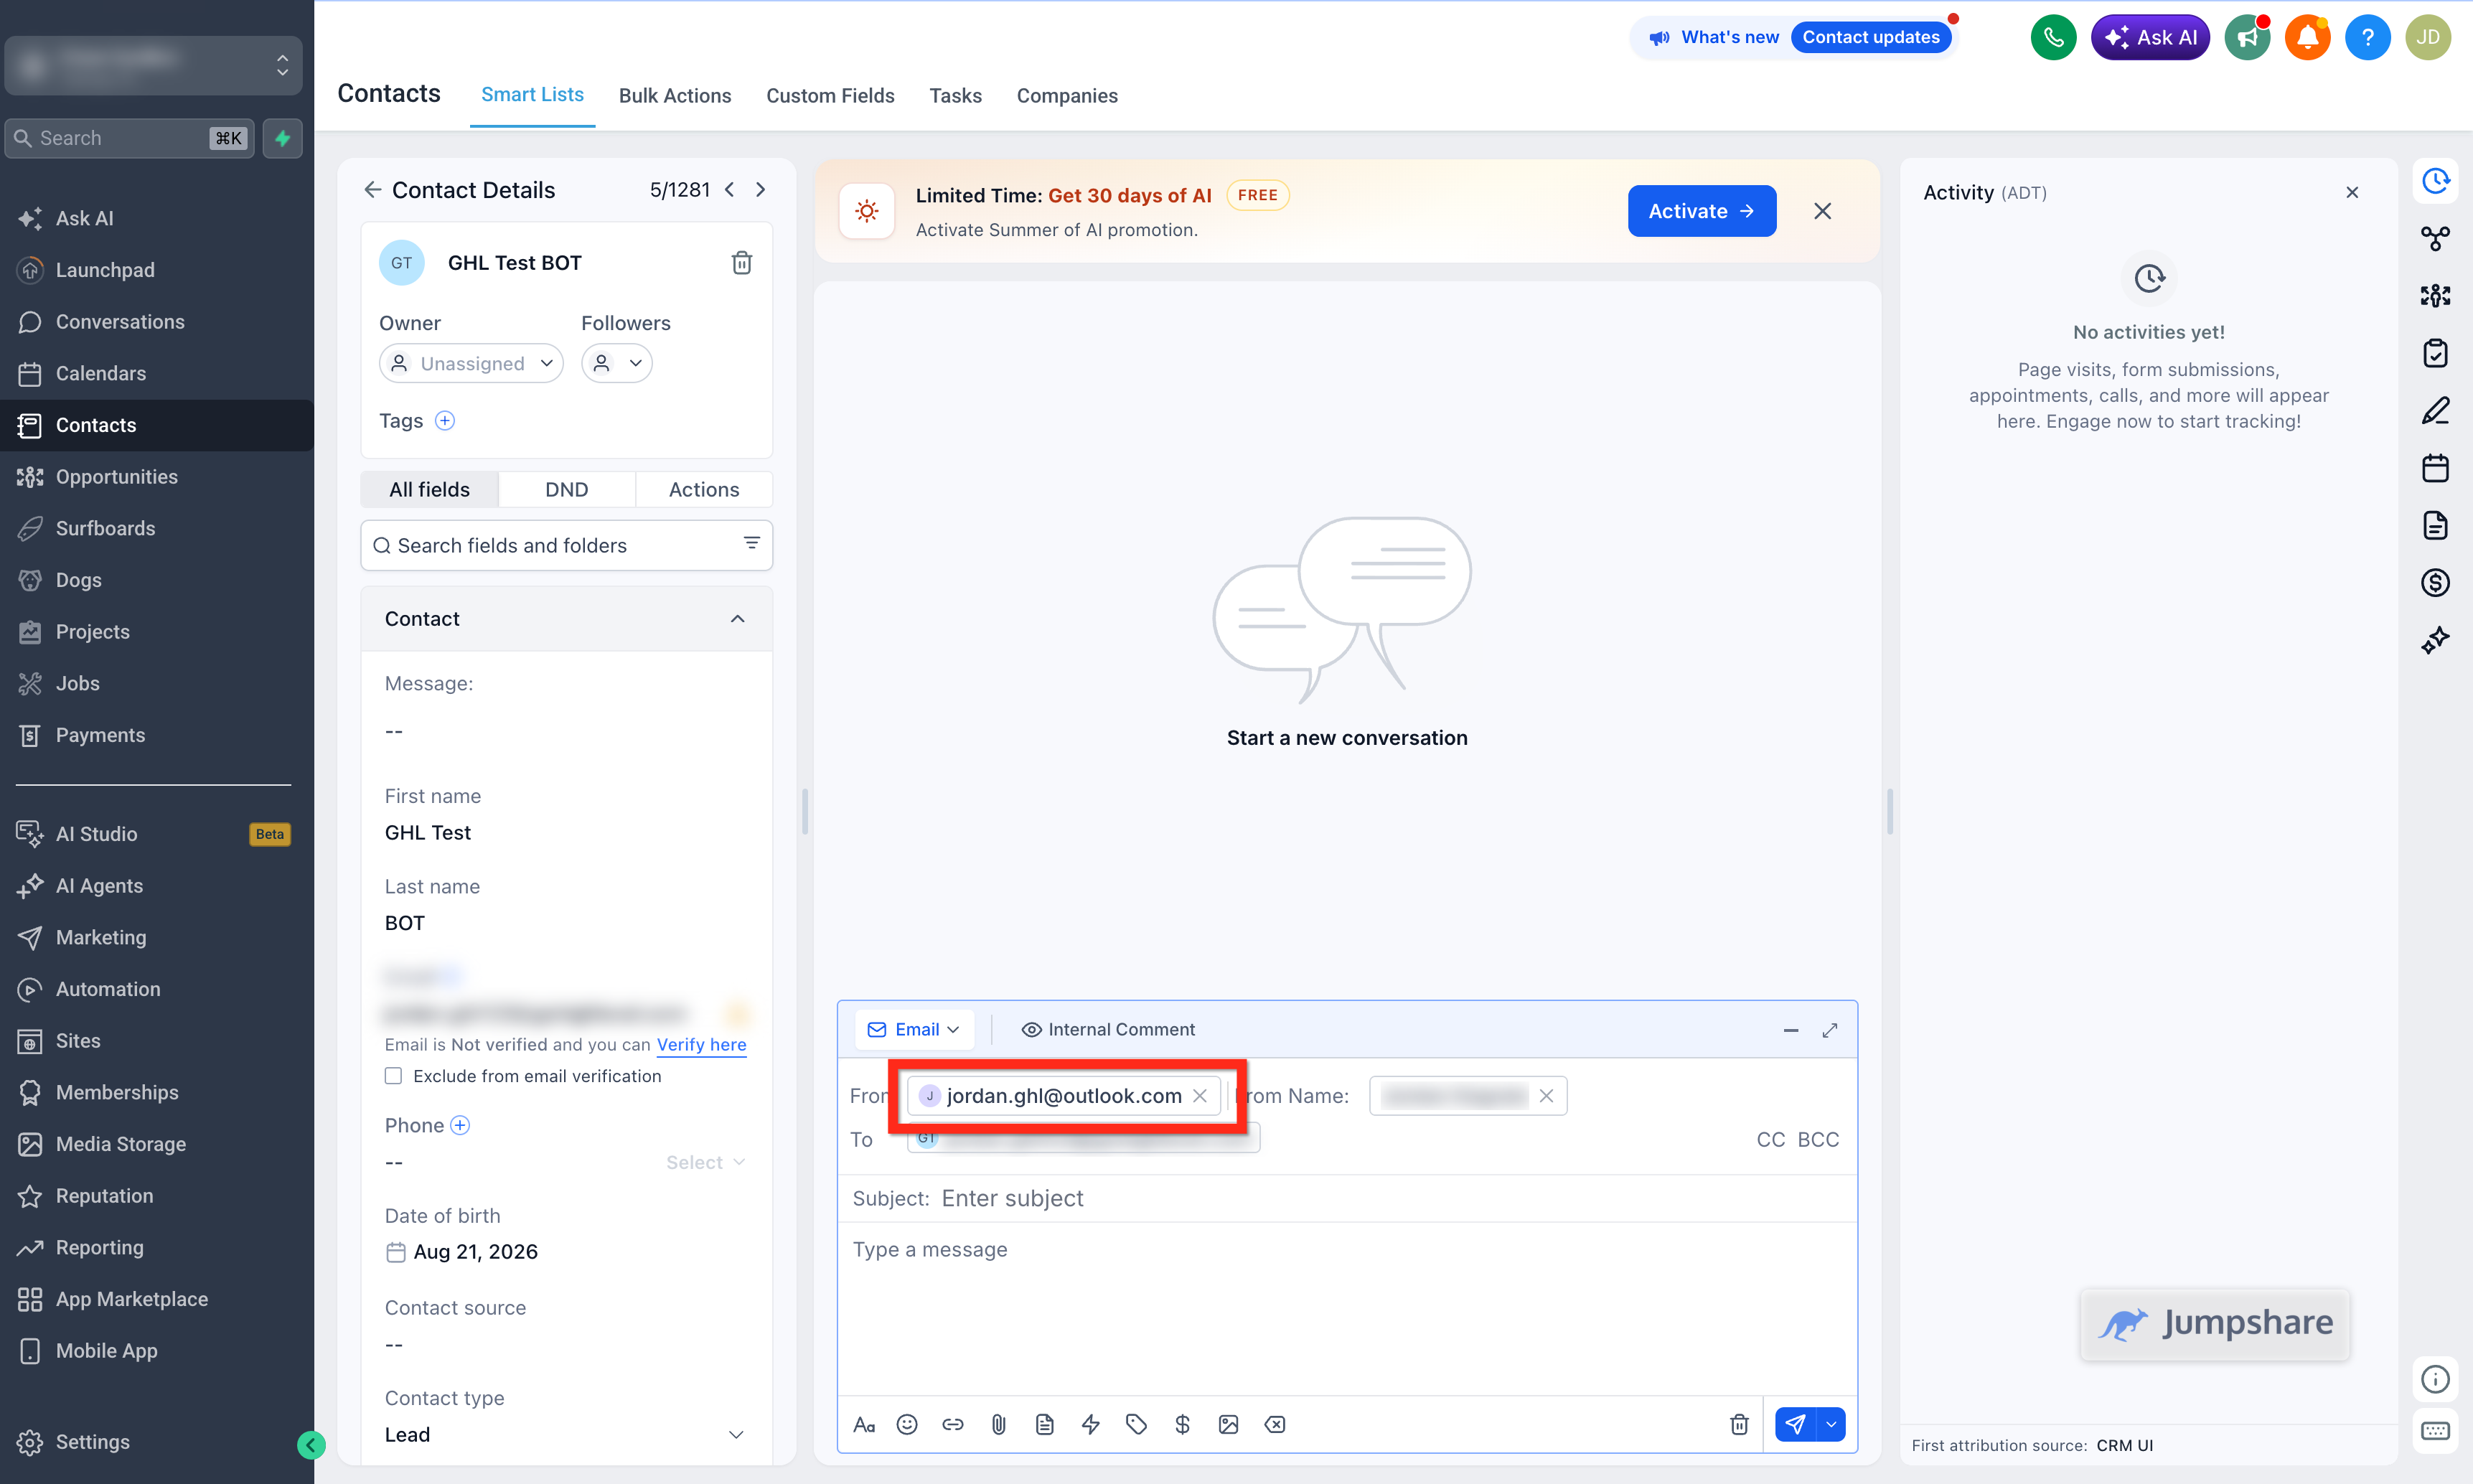Screen dimensions: 2473x1484
Task: Switch to the Bulk Actions tab
Action: point(675,96)
